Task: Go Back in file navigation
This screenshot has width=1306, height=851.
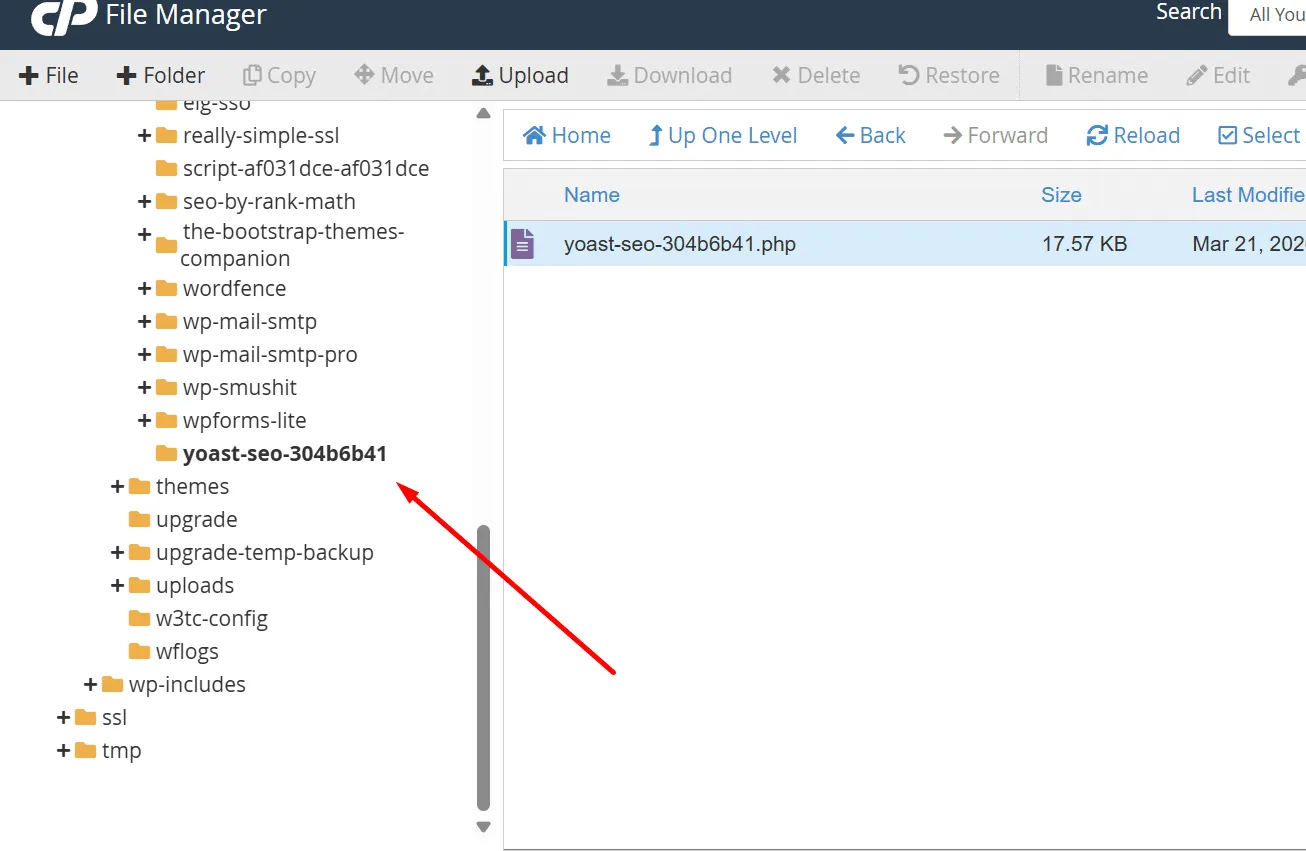Action: coord(870,135)
